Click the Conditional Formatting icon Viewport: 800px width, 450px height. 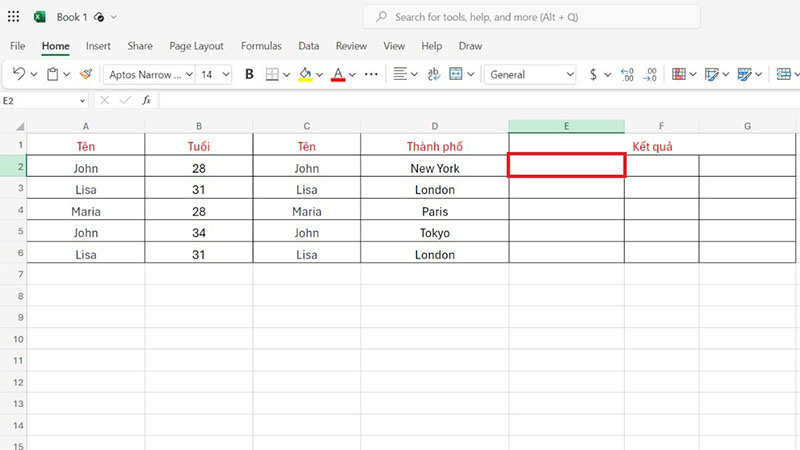point(678,74)
